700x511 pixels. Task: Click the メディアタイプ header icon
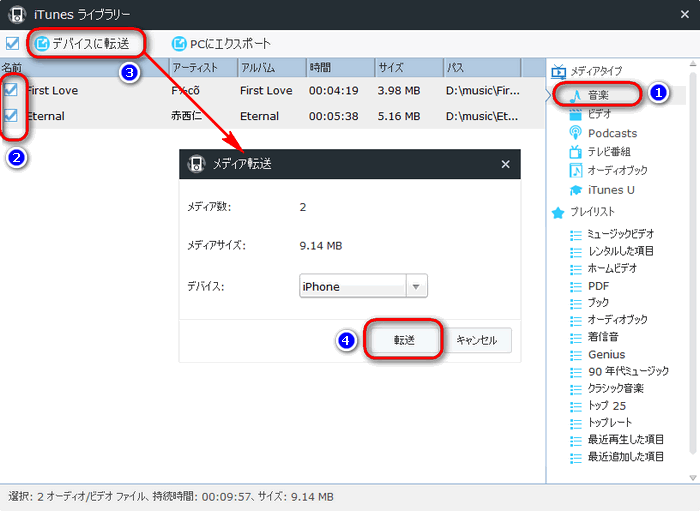click(558, 71)
